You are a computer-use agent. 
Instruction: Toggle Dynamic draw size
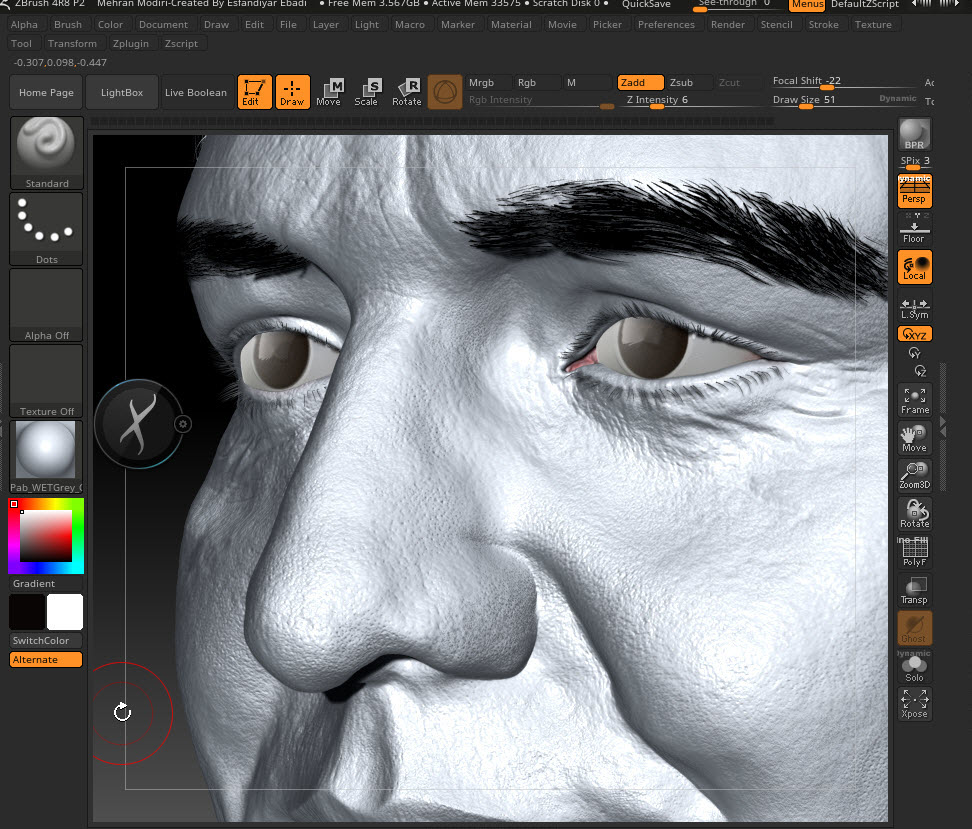click(898, 99)
